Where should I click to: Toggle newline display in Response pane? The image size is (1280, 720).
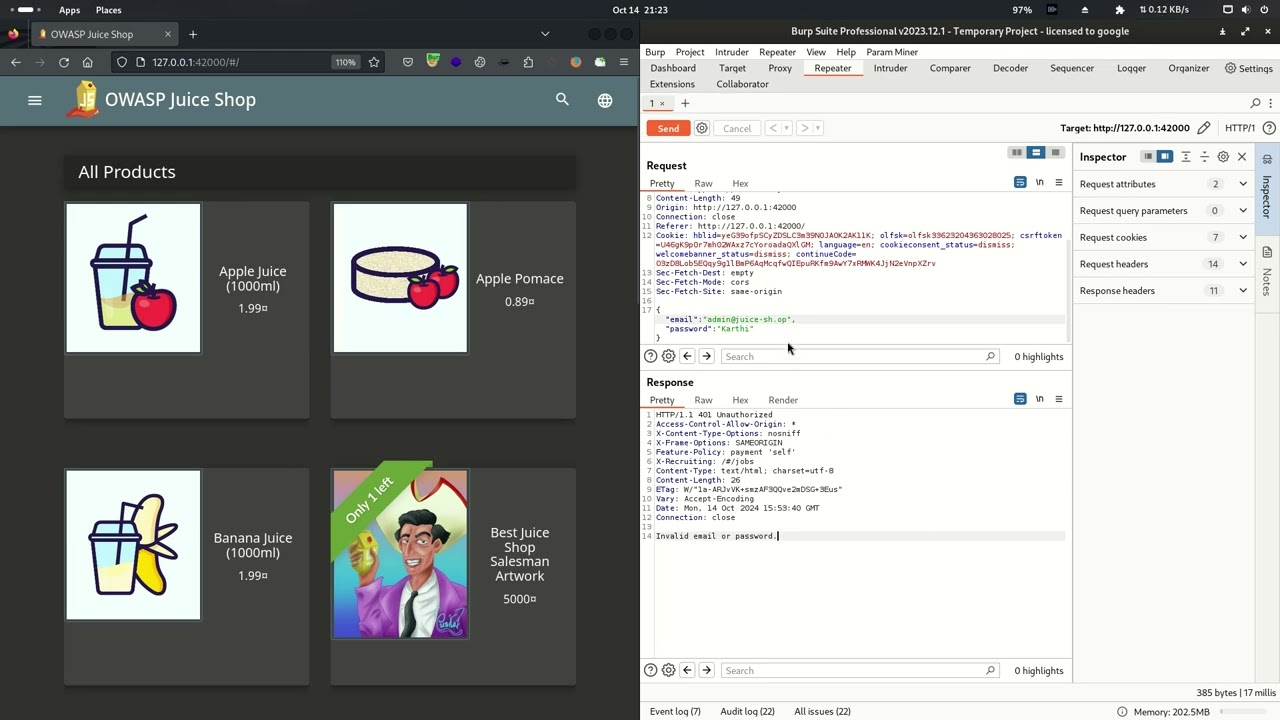(1040, 399)
